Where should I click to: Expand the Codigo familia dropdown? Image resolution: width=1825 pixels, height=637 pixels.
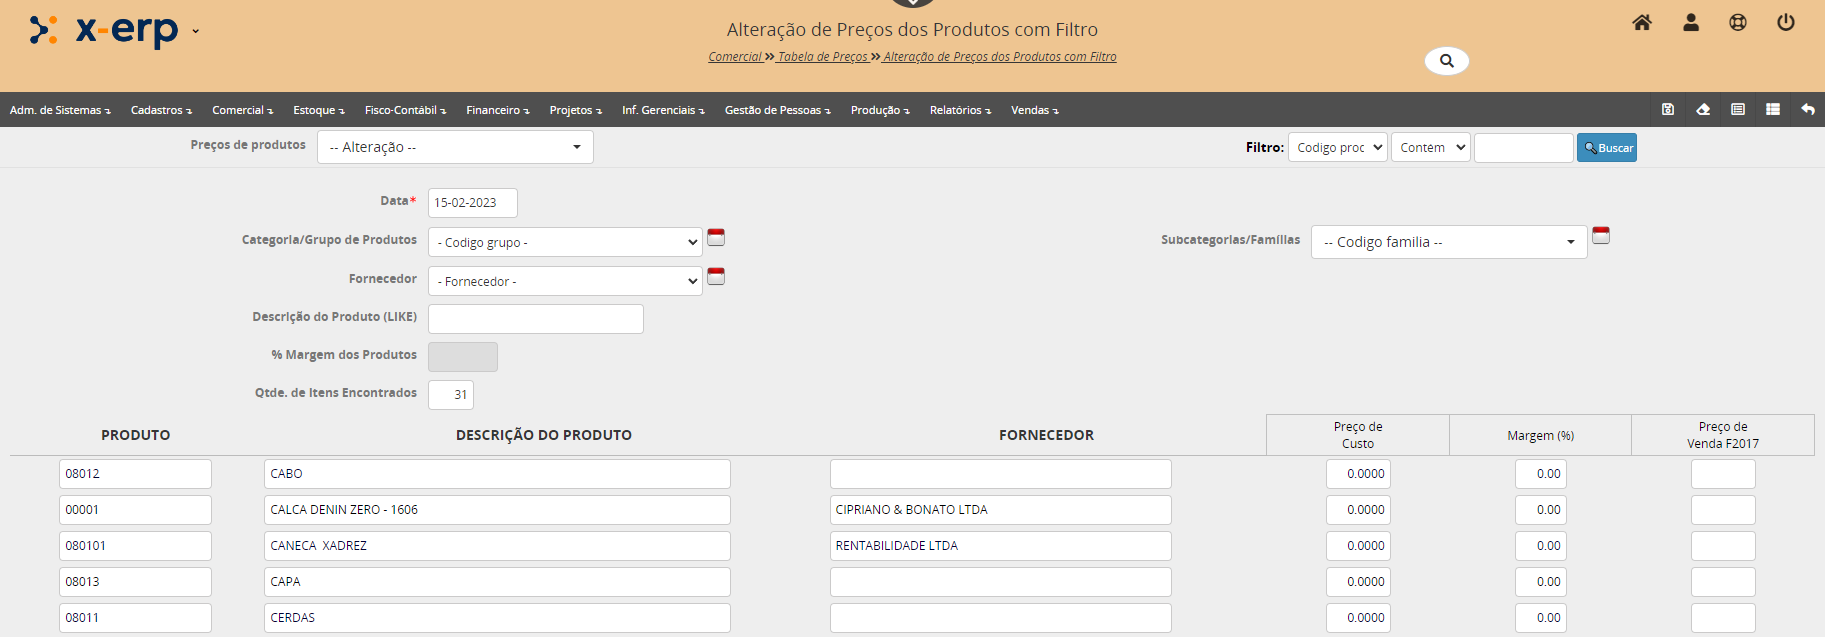(x=1448, y=242)
